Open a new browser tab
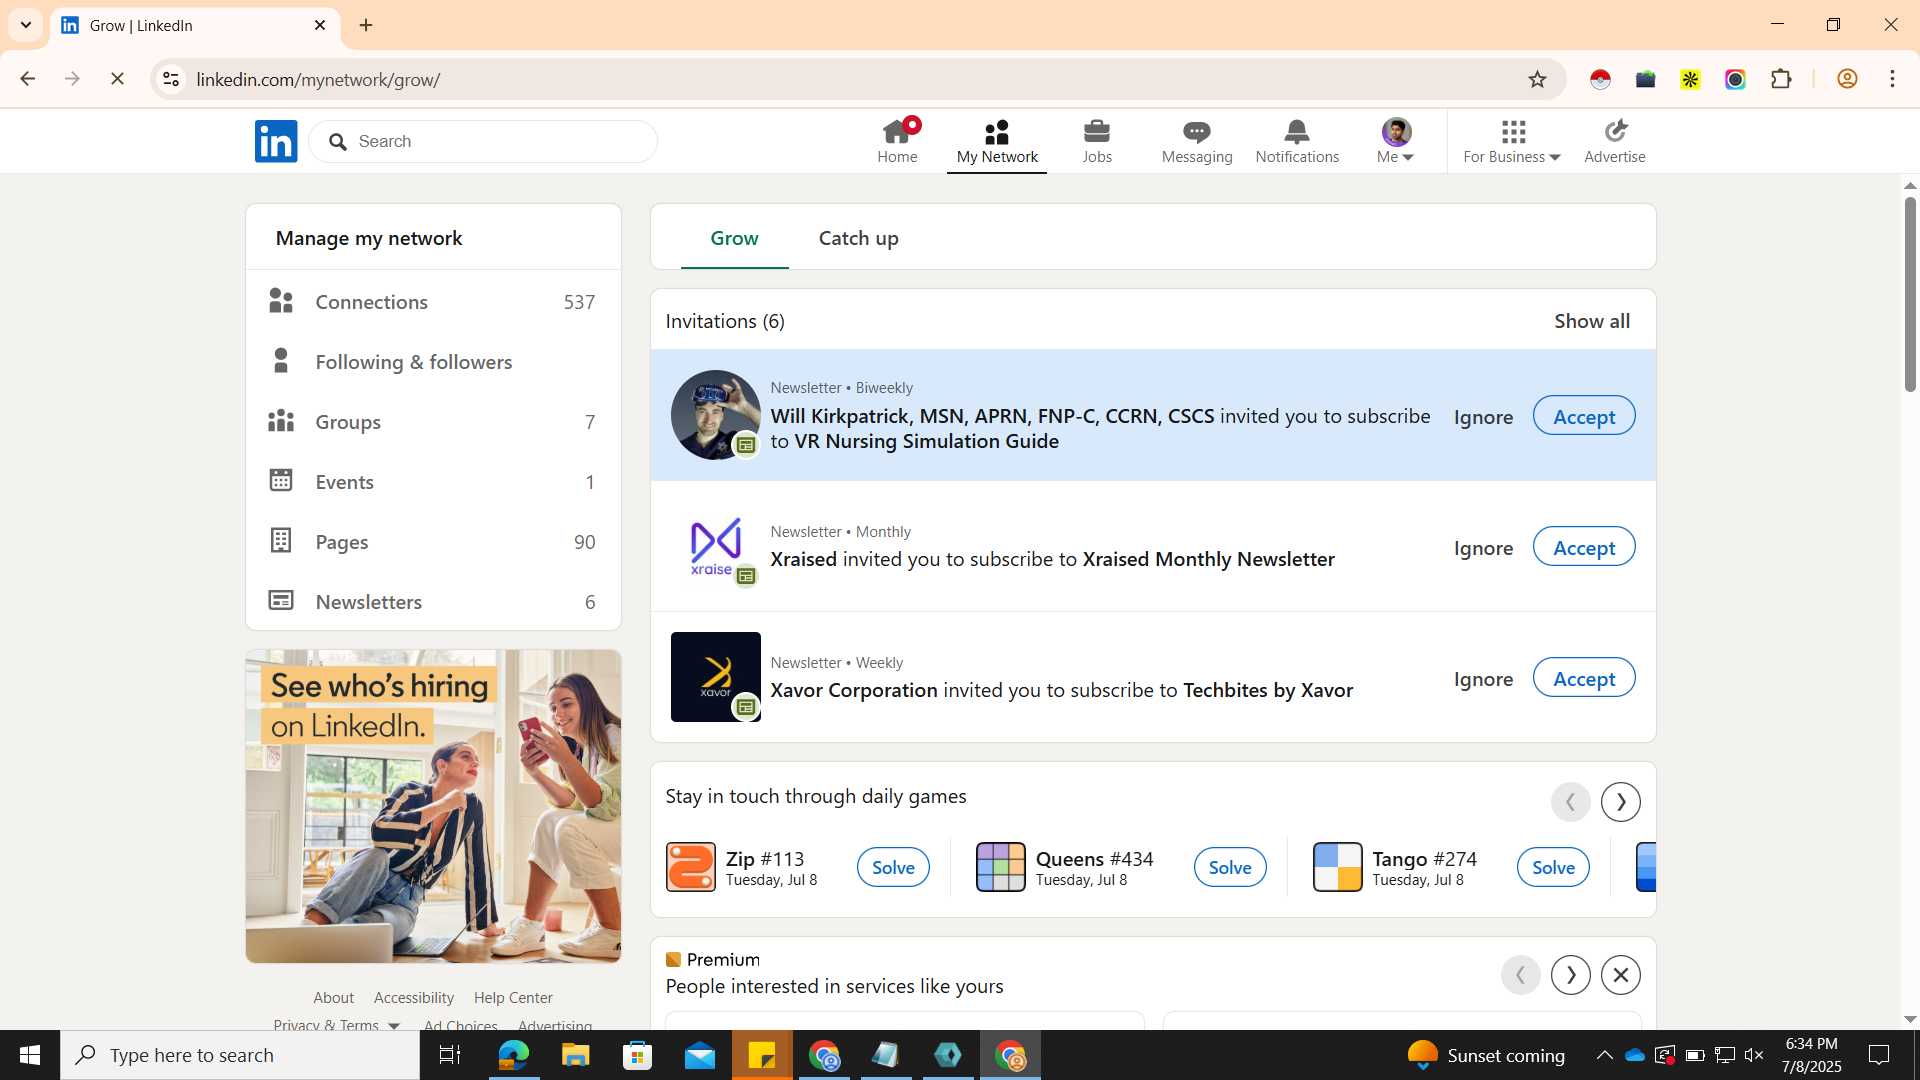The image size is (1920, 1080). pyautogui.click(x=366, y=25)
